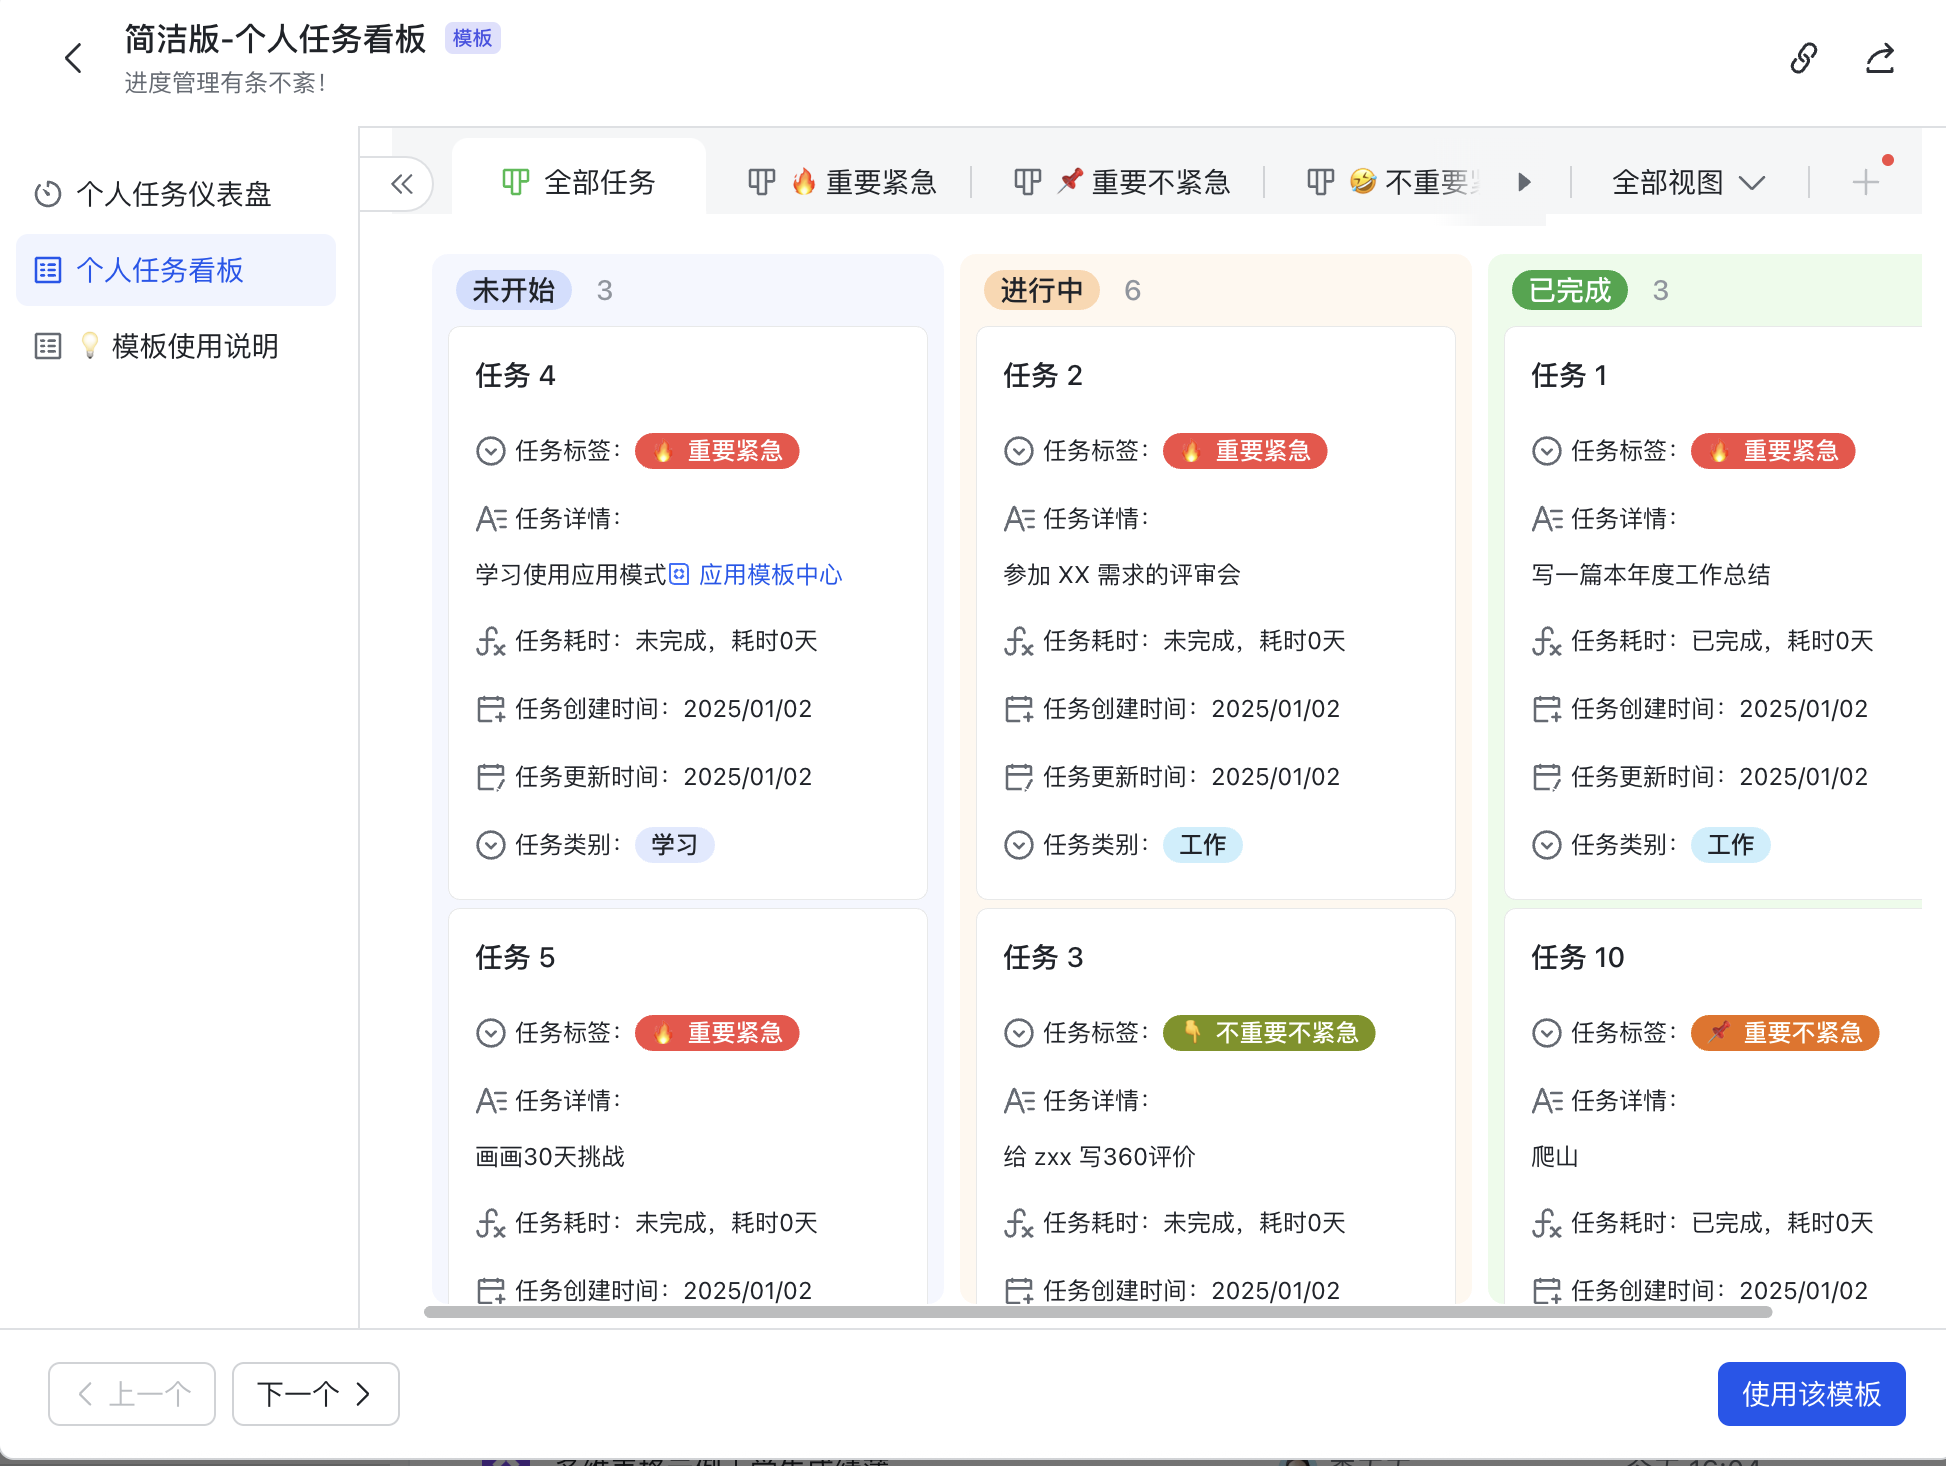Image resolution: width=1946 pixels, height=1466 pixels.
Task: Click the 模板使用说明 table icon in sidebar
Action: click(x=48, y=346)
